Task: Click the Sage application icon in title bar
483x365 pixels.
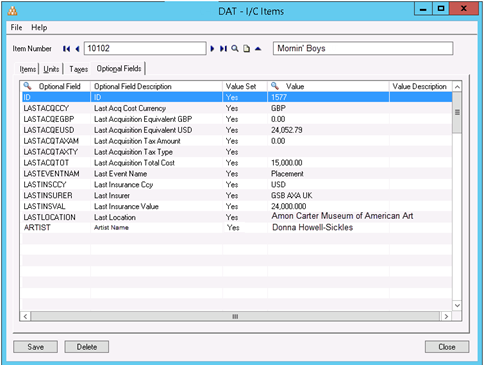Action: [13, 11]
